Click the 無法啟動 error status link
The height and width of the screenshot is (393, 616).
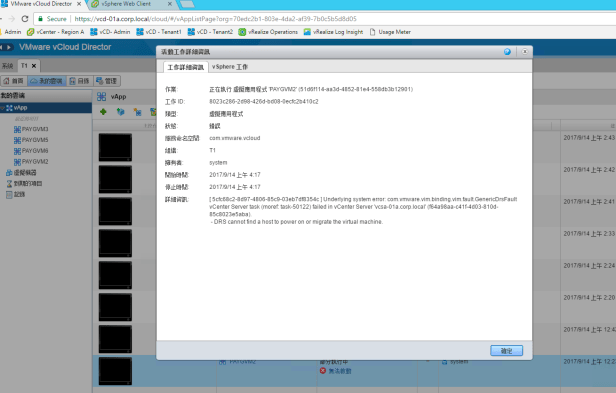click(340, 371)
